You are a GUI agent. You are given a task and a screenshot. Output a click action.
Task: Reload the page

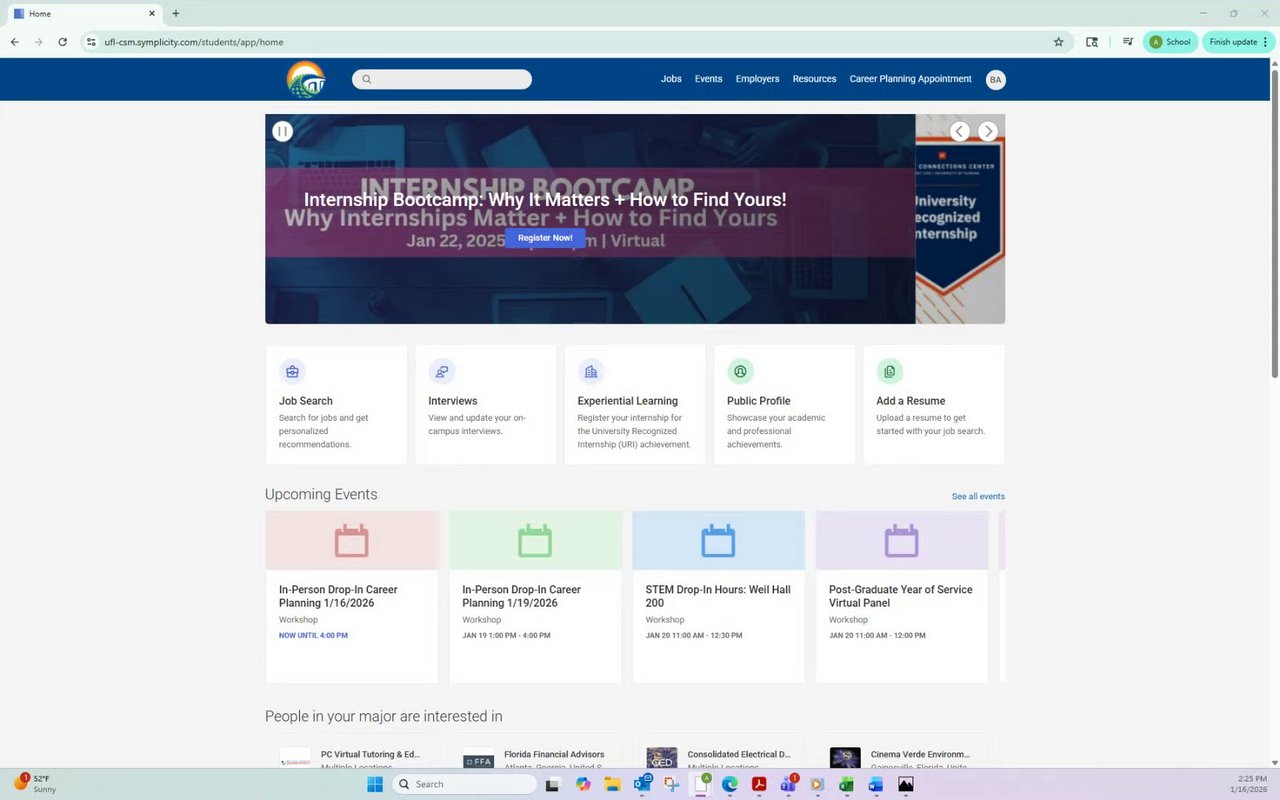[62, 42]
